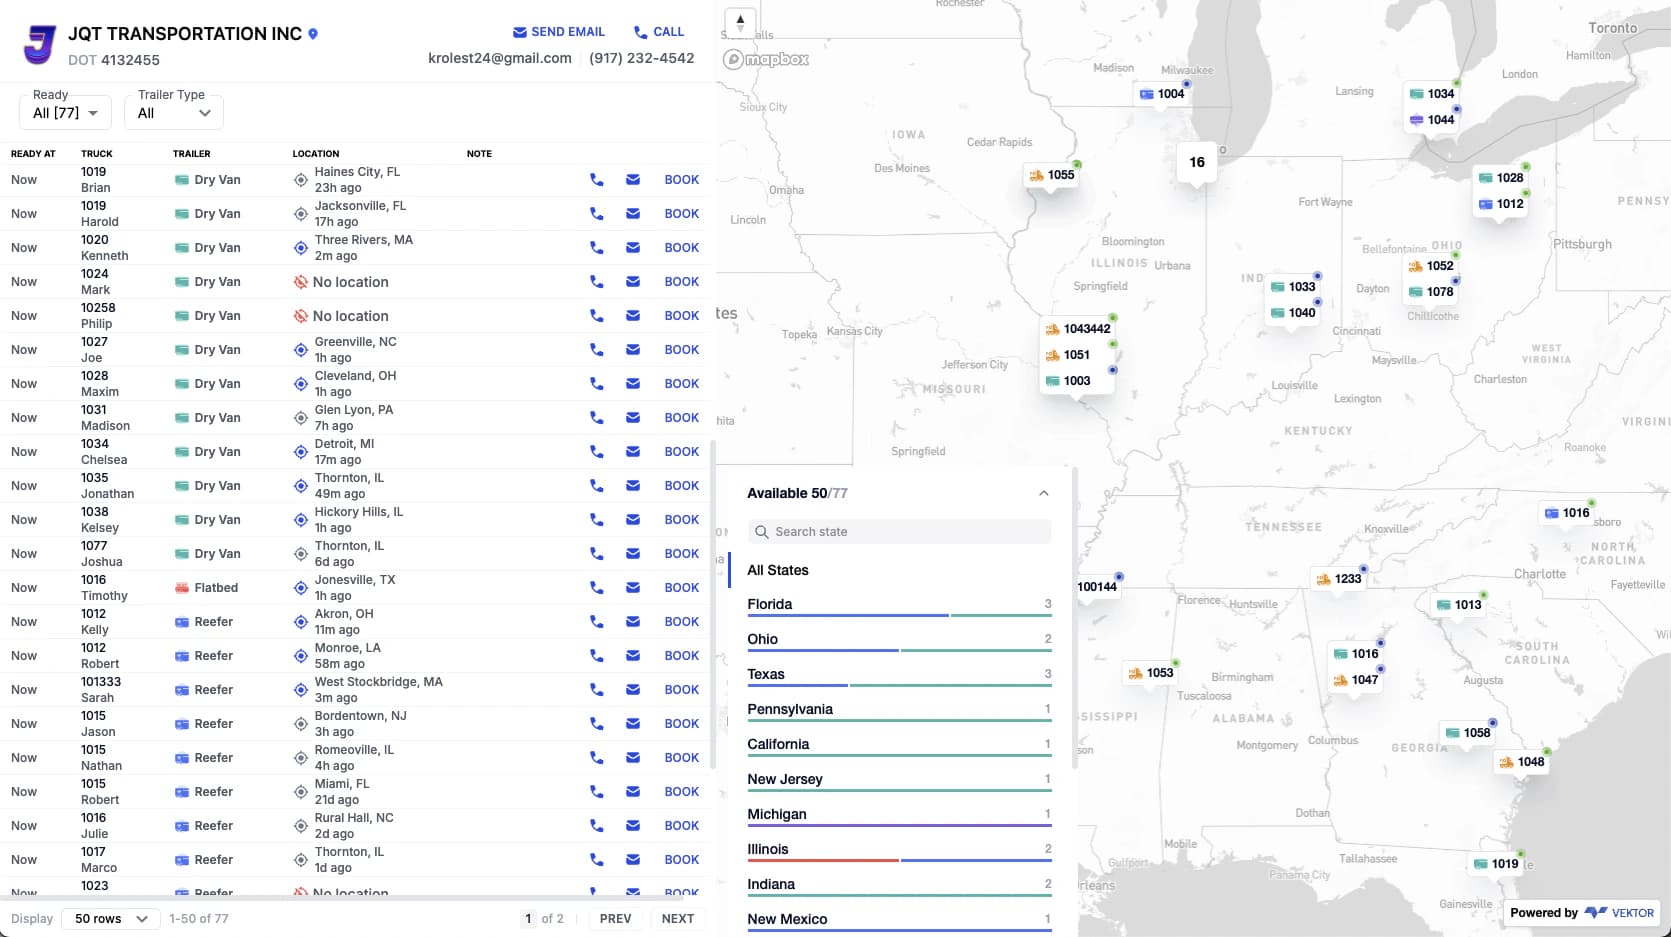Click the Send Email button
The width and height of the screenshot is (1671, 937).
[559, 32]
